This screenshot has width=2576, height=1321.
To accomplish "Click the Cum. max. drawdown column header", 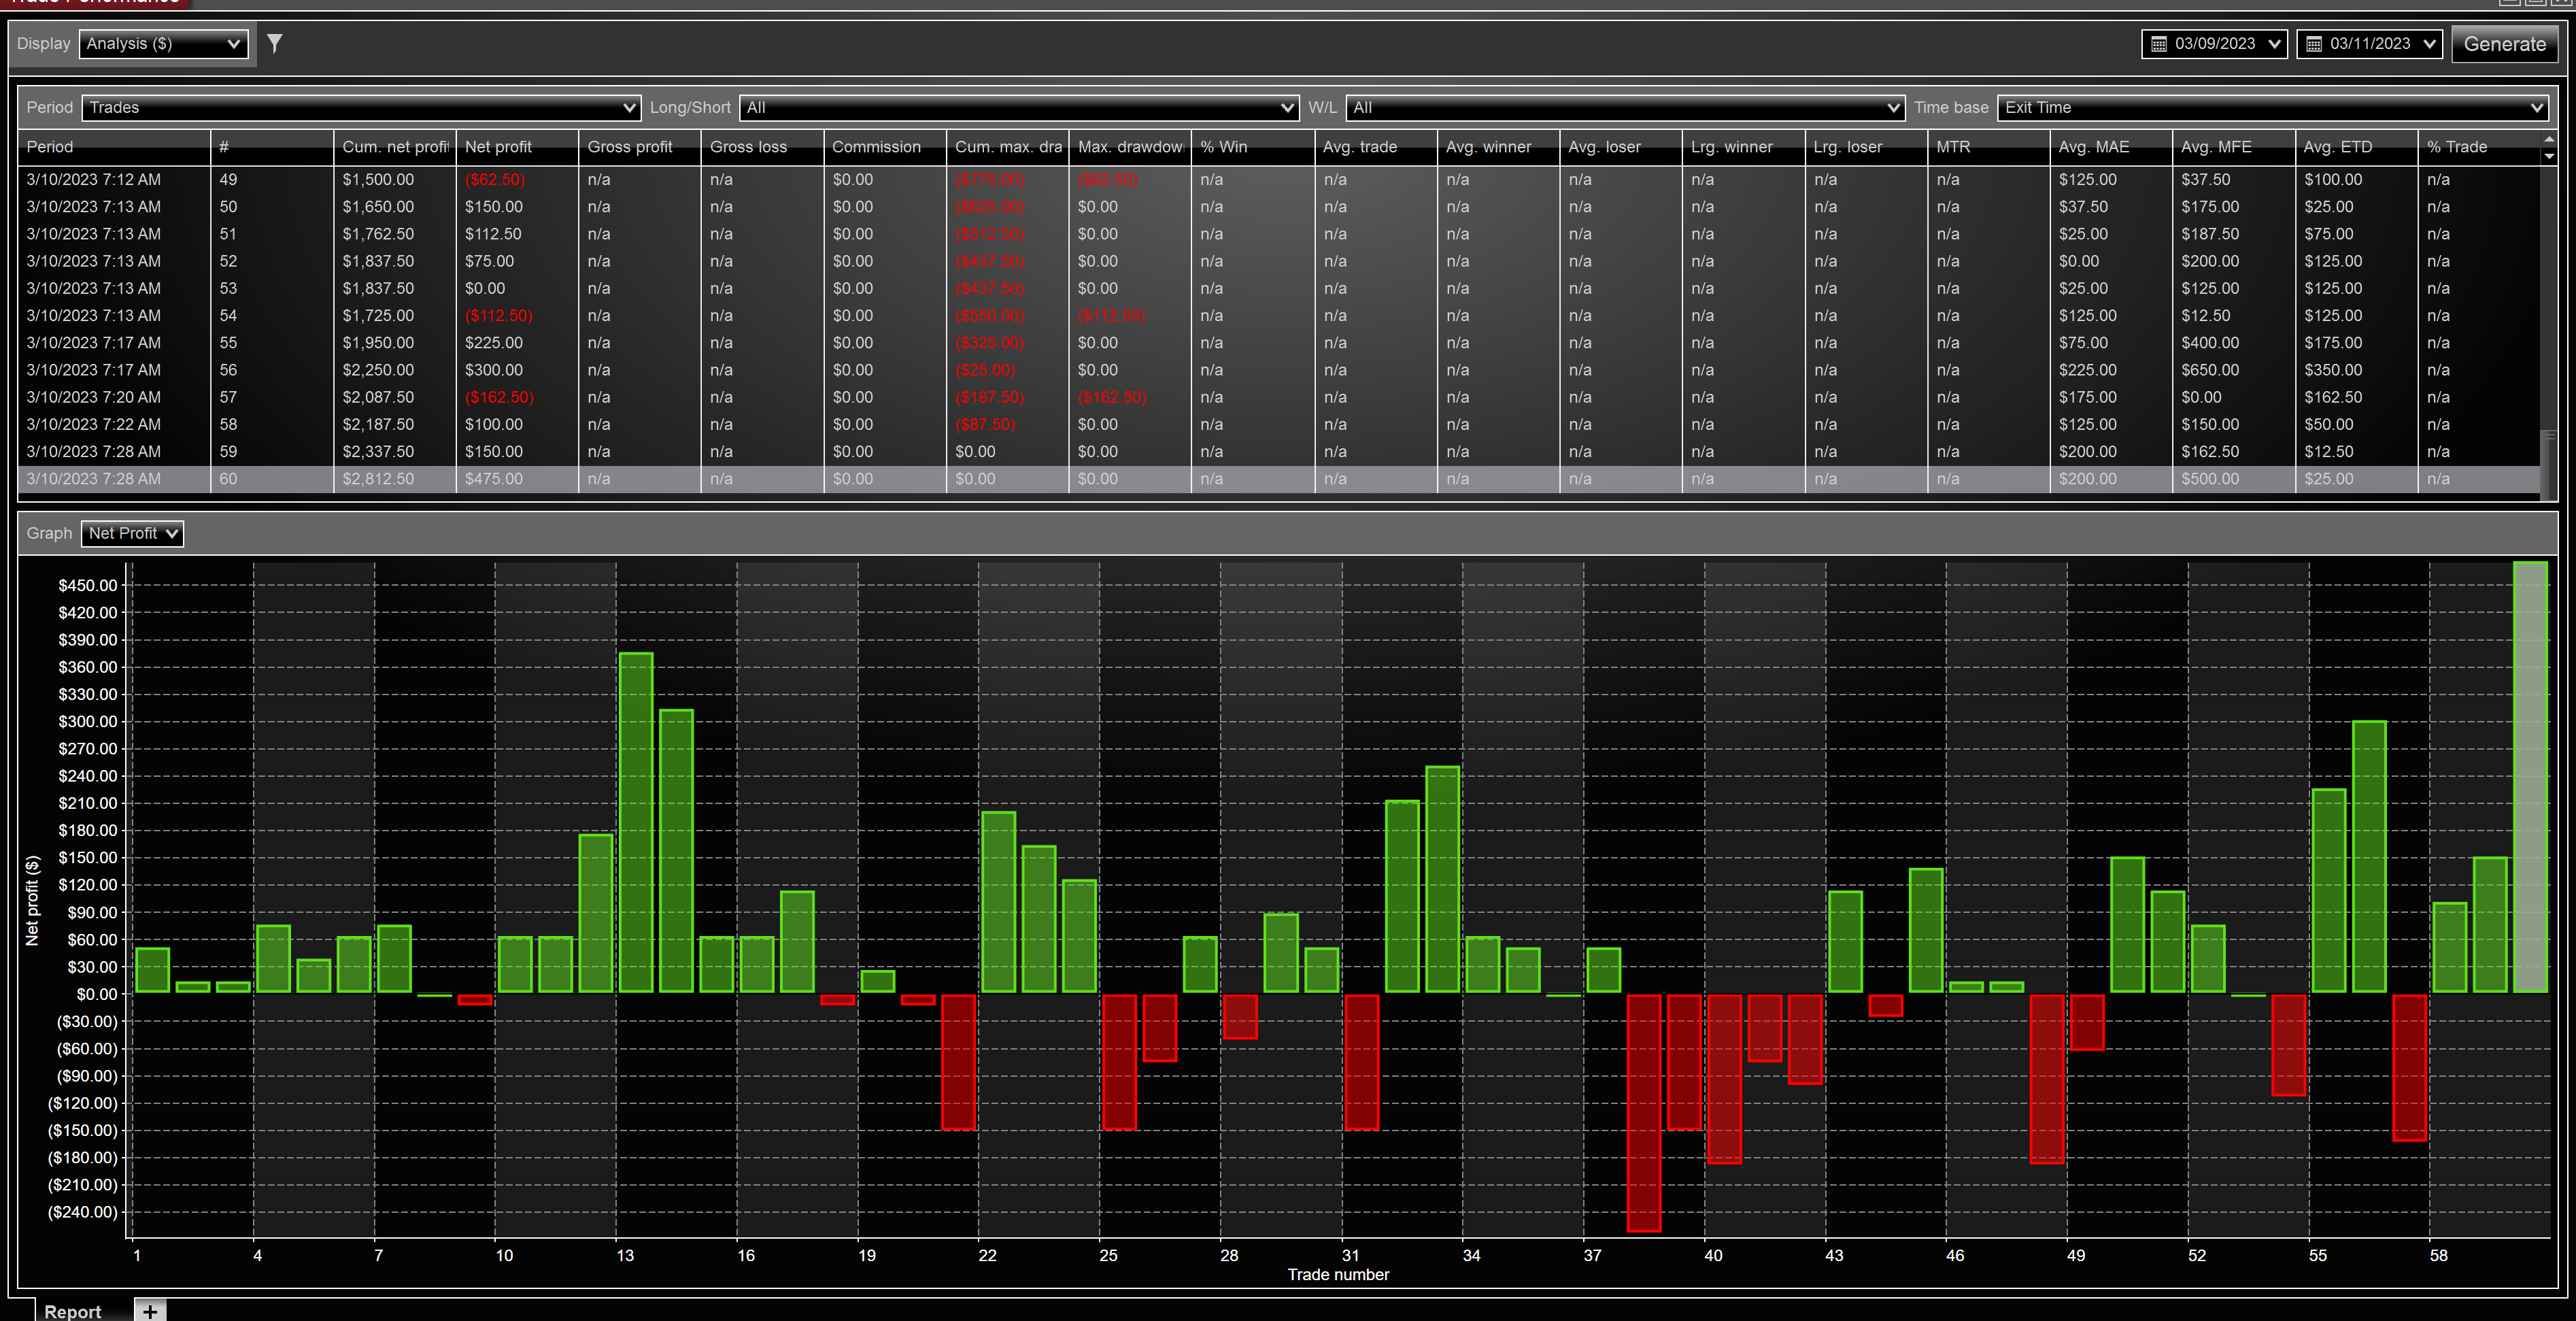I will tap(1008, 147).
